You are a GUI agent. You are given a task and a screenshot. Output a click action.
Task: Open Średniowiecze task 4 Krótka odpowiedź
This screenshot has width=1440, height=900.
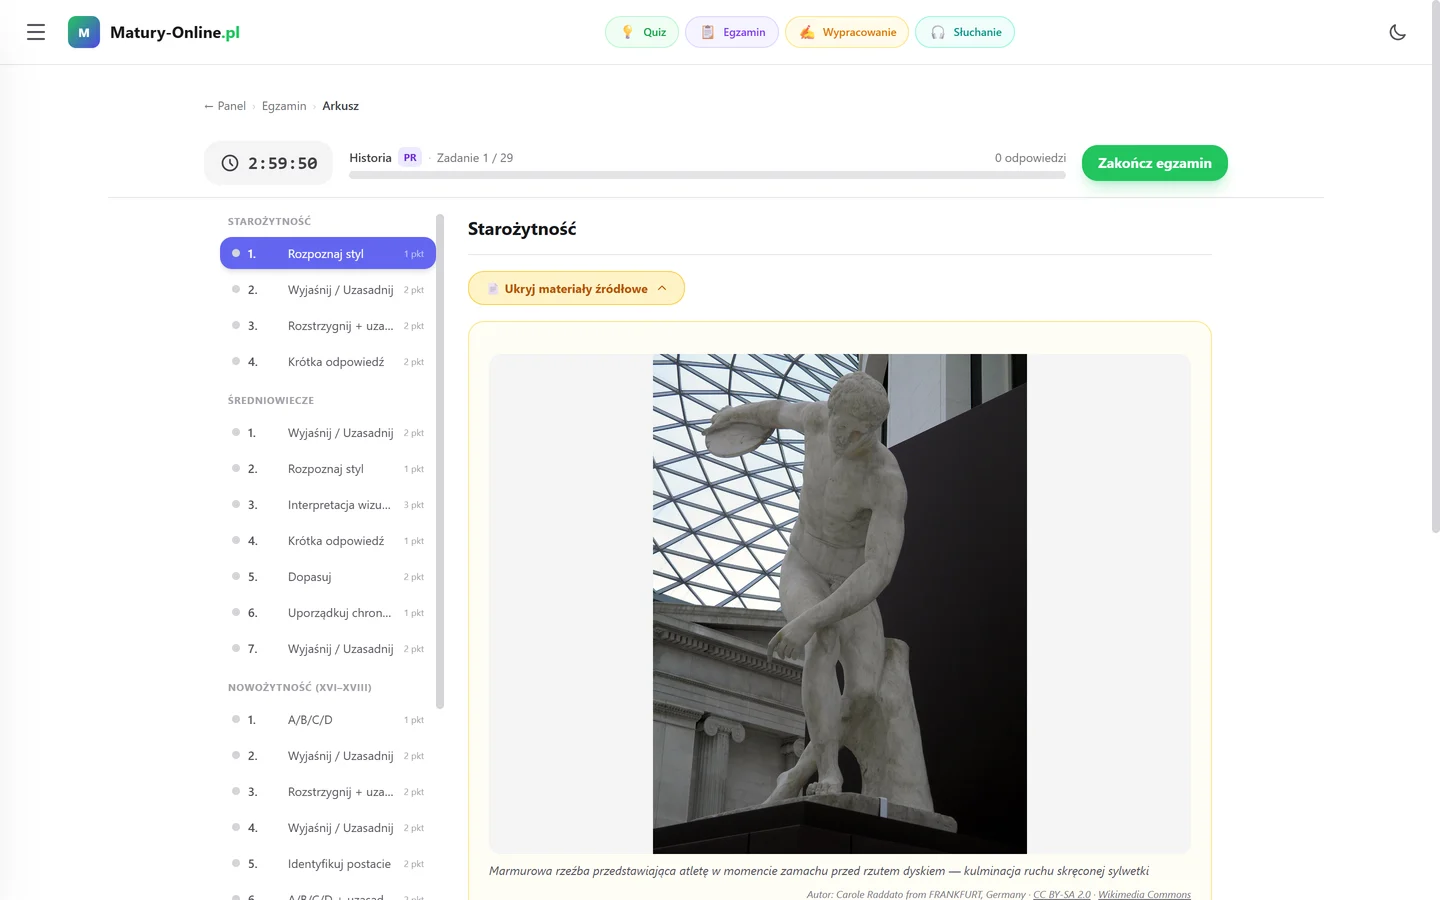(x=328, y=541)
